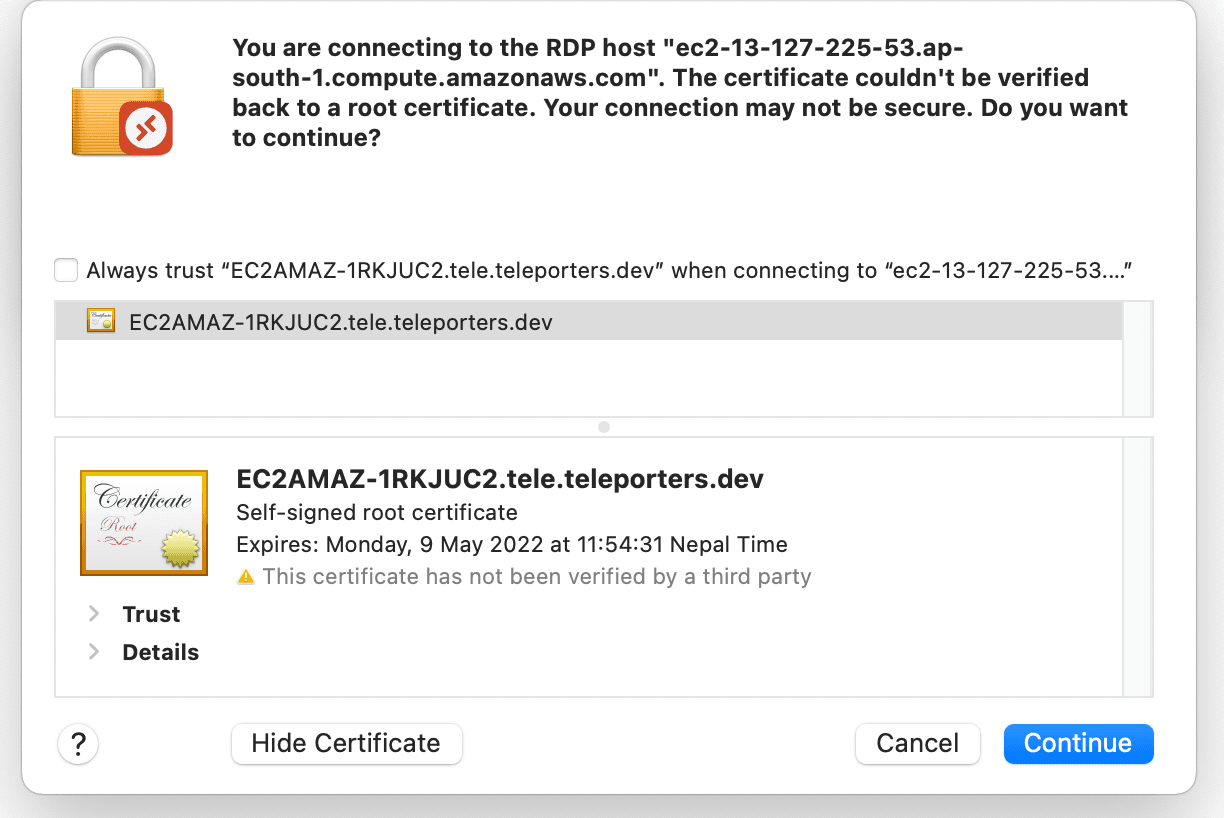The image size is (1224, 818).
Task: Click the Trust section label
Action: point(151,614)
